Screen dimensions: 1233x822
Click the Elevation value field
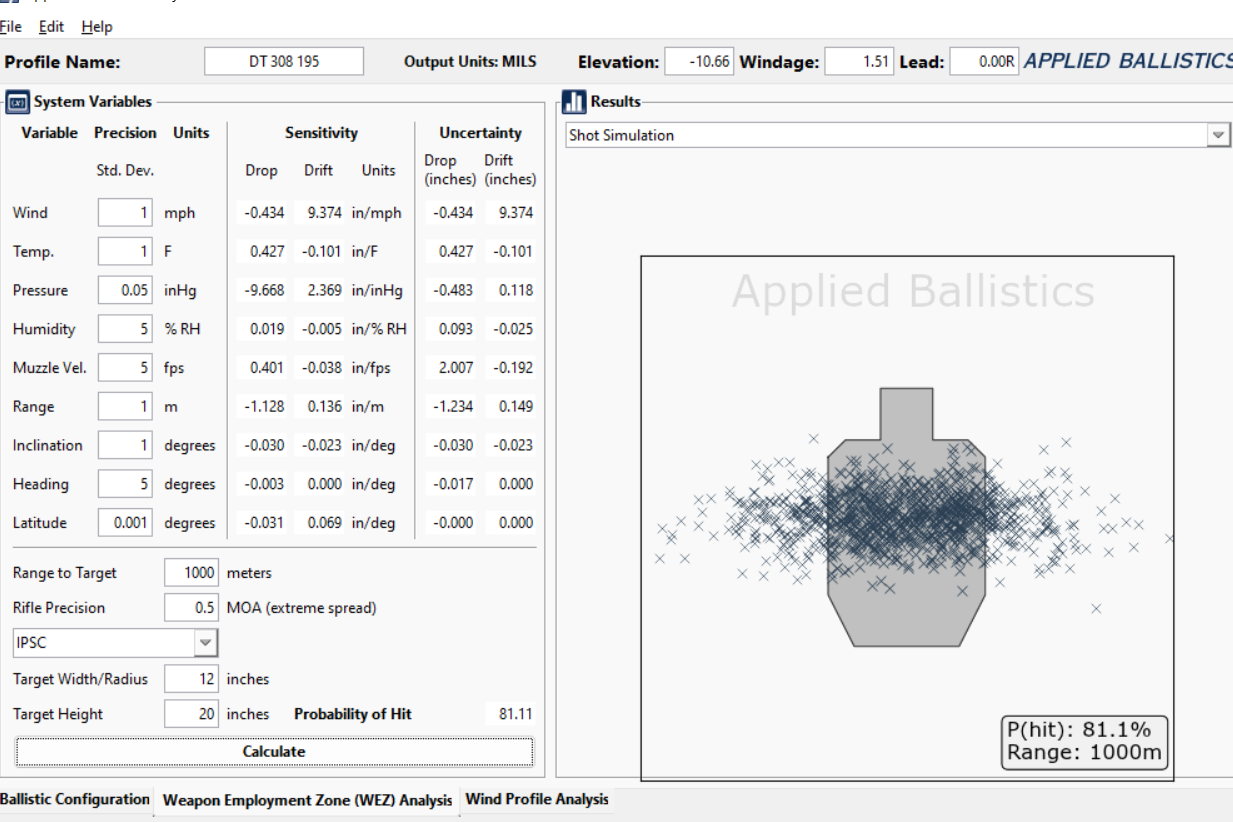(699, 62)
